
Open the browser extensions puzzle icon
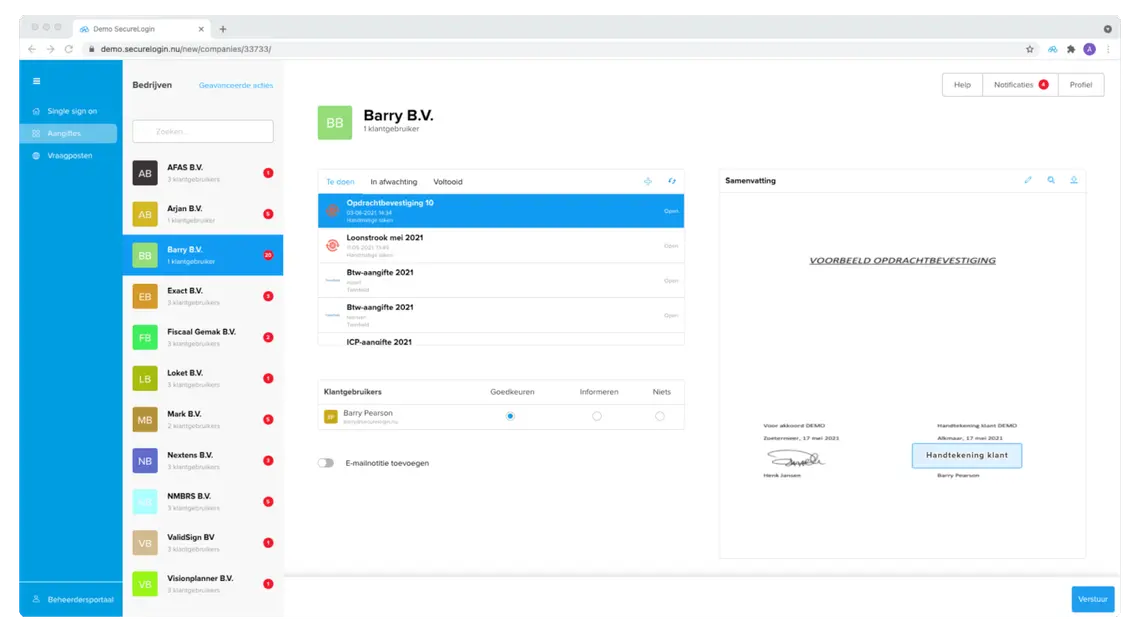[x=1071, y=49]
